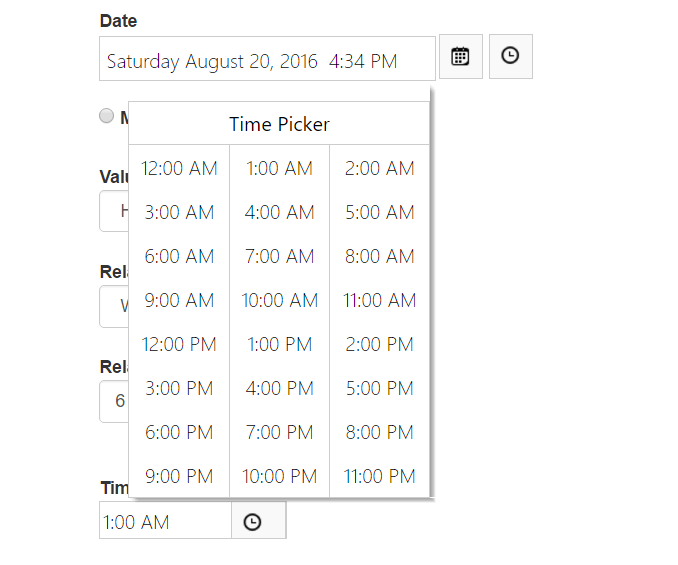Select 9:00 PM time option

[x=179, y=476]
